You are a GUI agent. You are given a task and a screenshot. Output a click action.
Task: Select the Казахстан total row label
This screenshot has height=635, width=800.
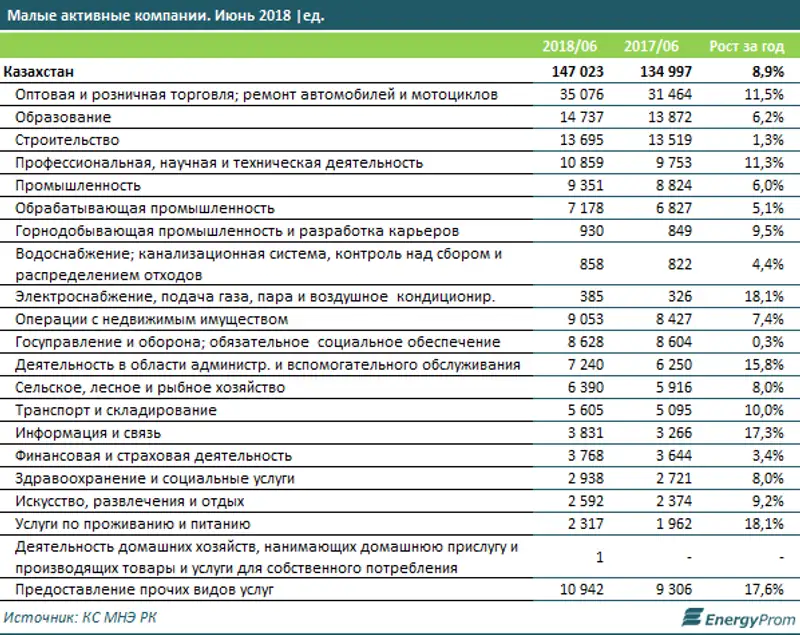(39, 72)
